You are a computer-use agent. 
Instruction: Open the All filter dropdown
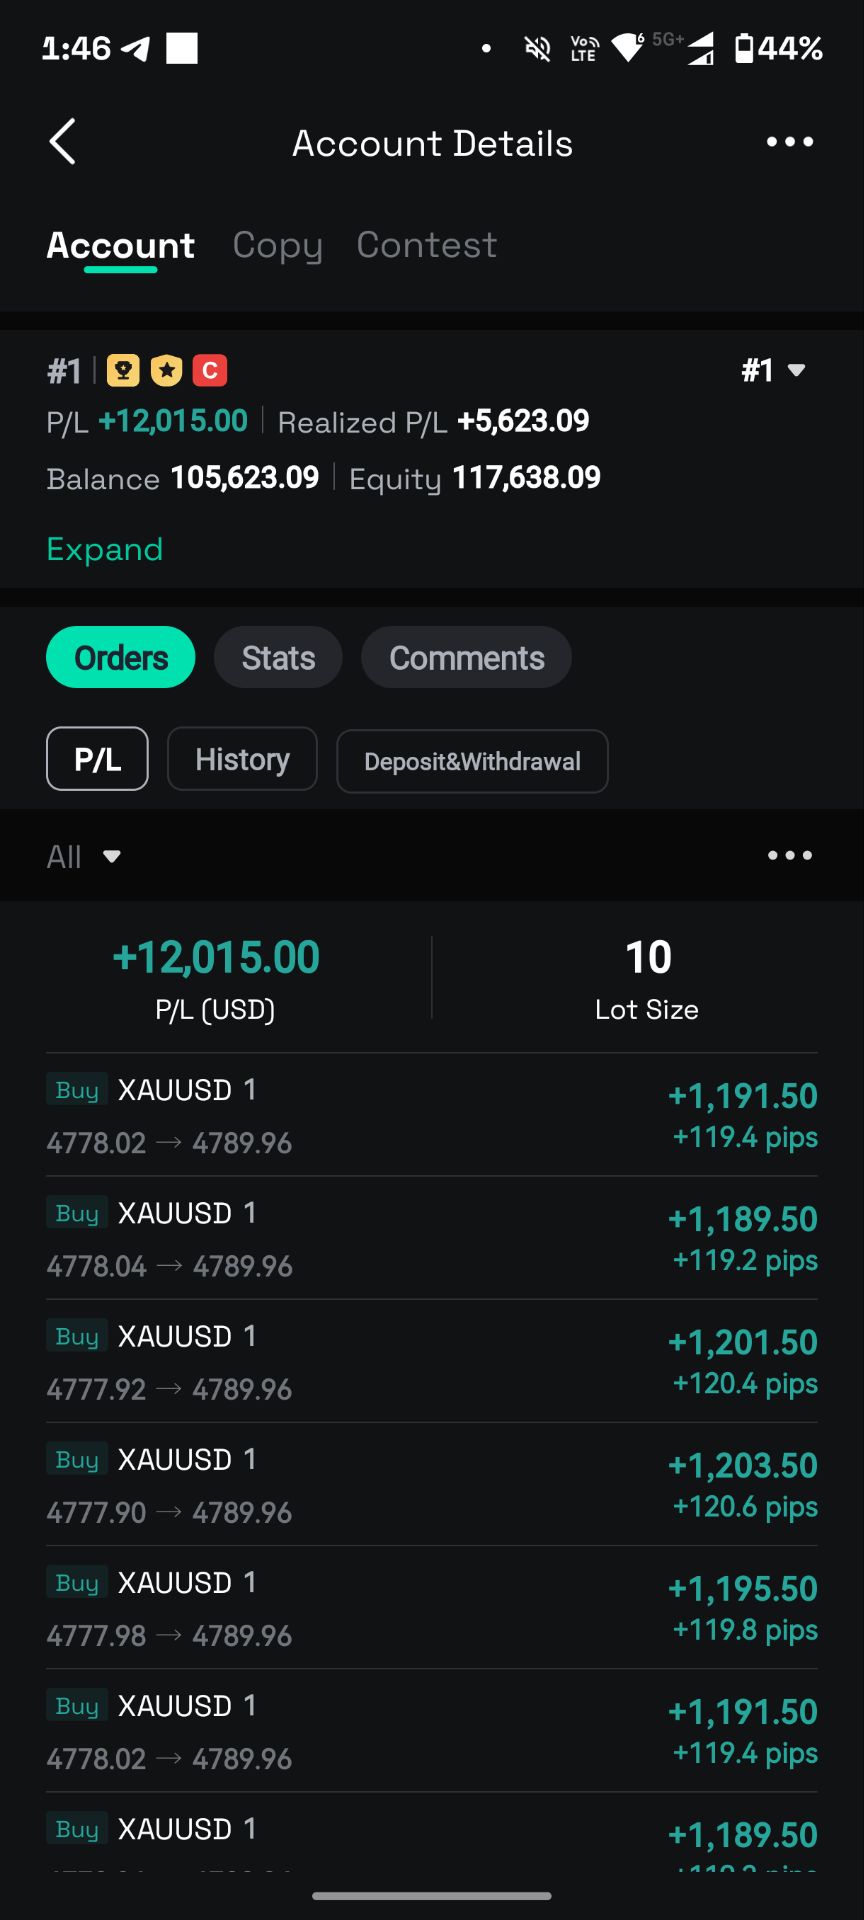pyautogui.click(x=84, y=856)
